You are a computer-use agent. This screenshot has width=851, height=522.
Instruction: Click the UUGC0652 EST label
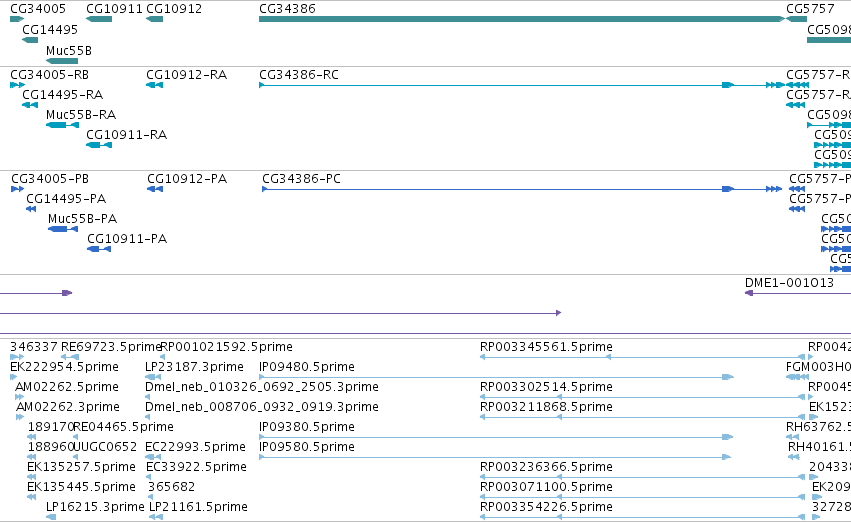coord(105,447)
